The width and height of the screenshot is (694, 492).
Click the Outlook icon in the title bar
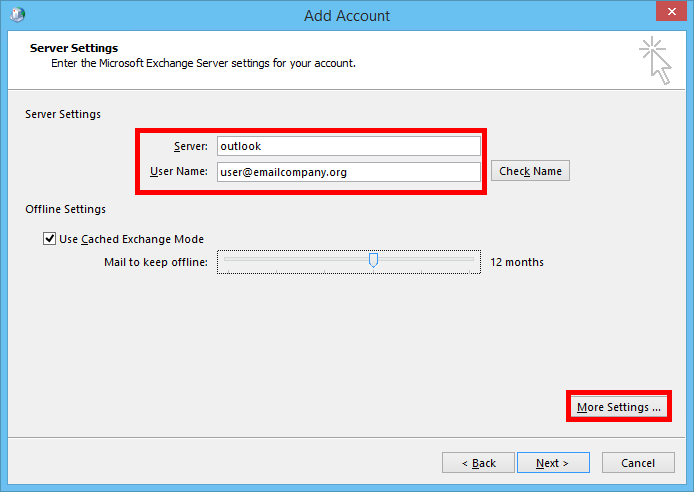click(18, 15)
